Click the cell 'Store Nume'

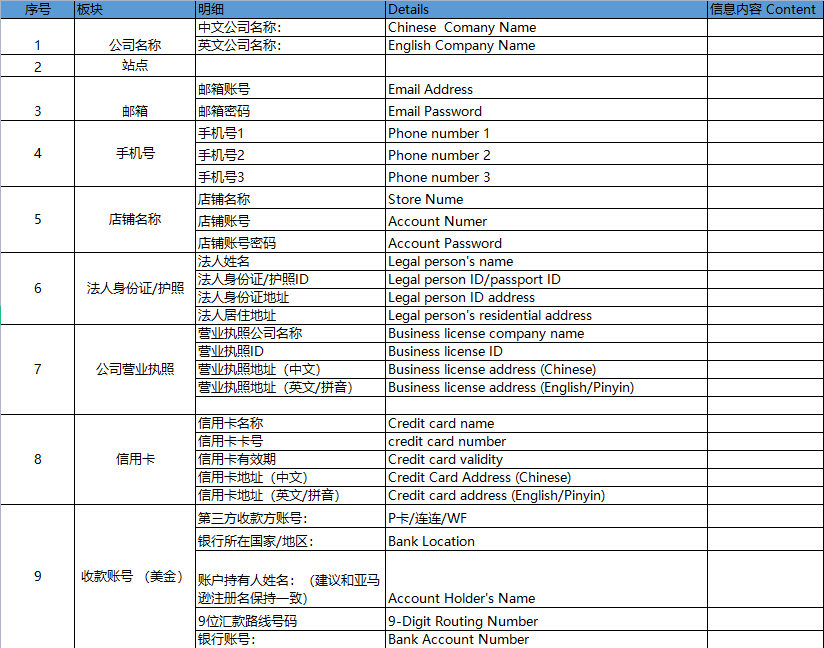point(547,198)
